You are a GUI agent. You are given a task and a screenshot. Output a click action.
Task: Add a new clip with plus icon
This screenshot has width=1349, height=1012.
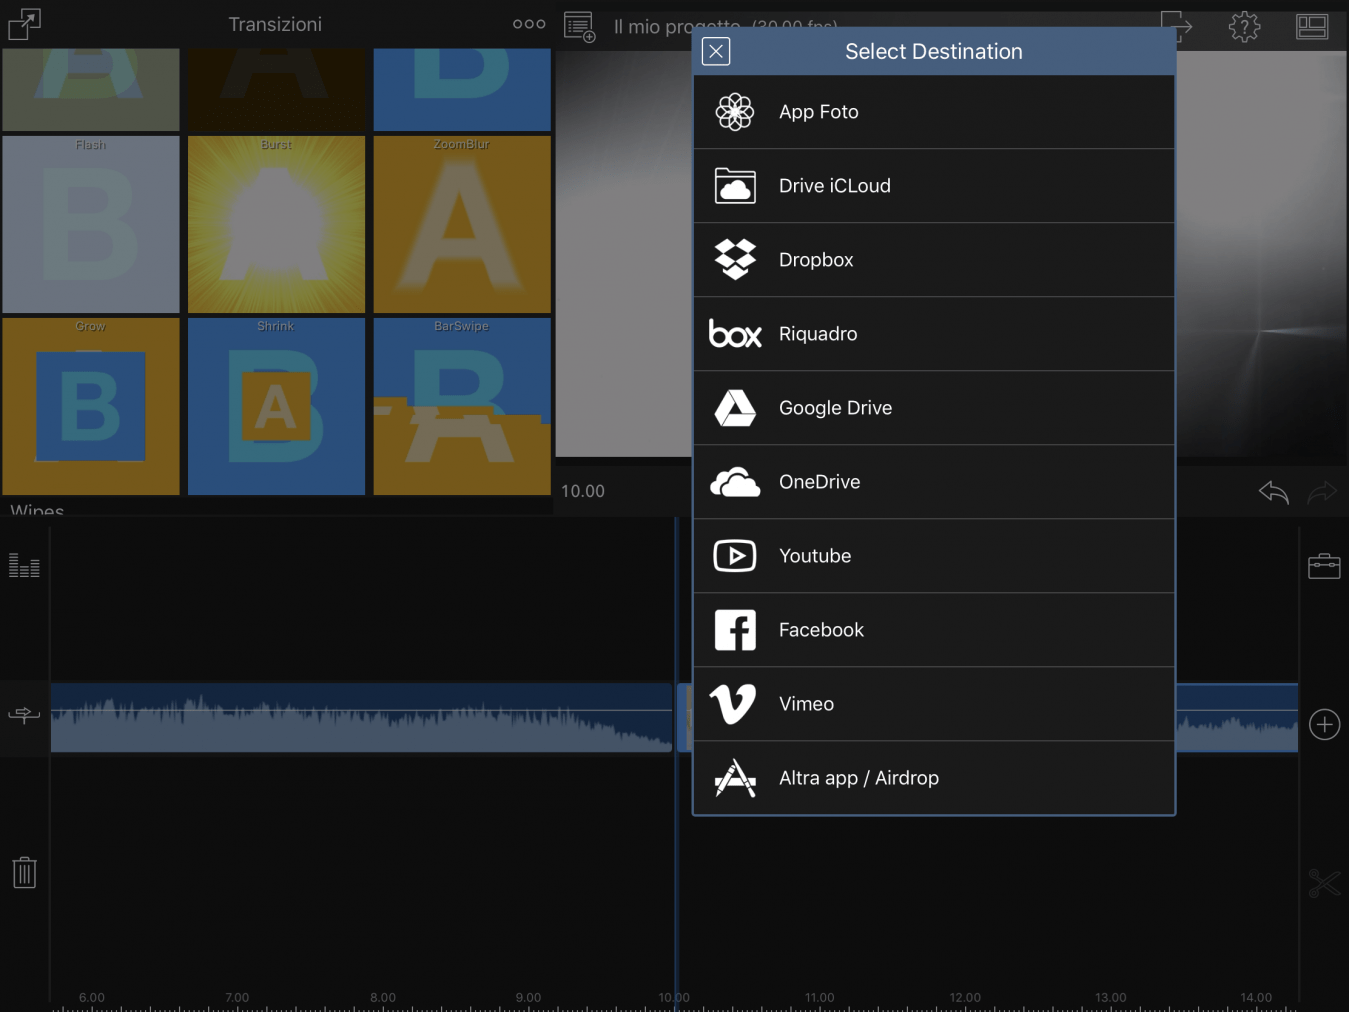1324,724
